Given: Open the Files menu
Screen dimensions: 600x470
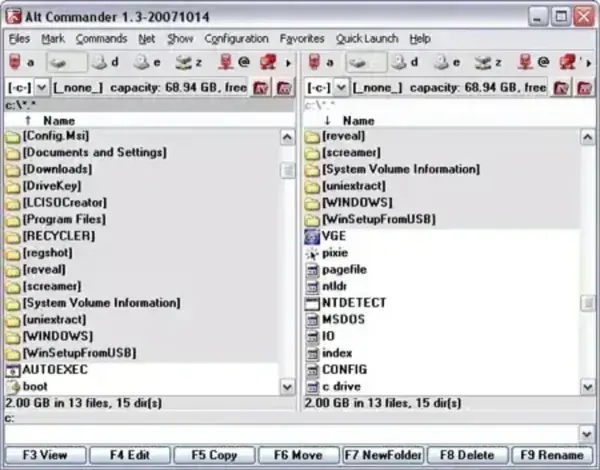Looking at the screenshot, I should 20,39.
